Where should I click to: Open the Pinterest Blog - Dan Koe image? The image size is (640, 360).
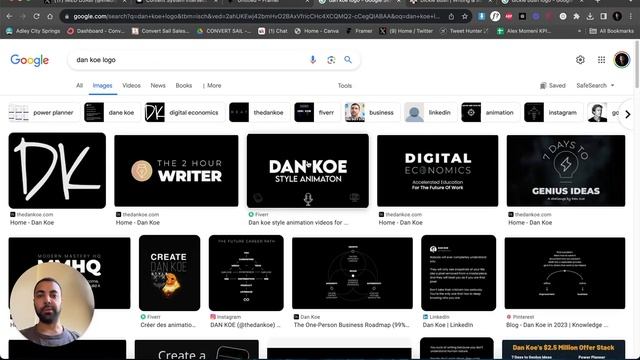coord(565,273)
